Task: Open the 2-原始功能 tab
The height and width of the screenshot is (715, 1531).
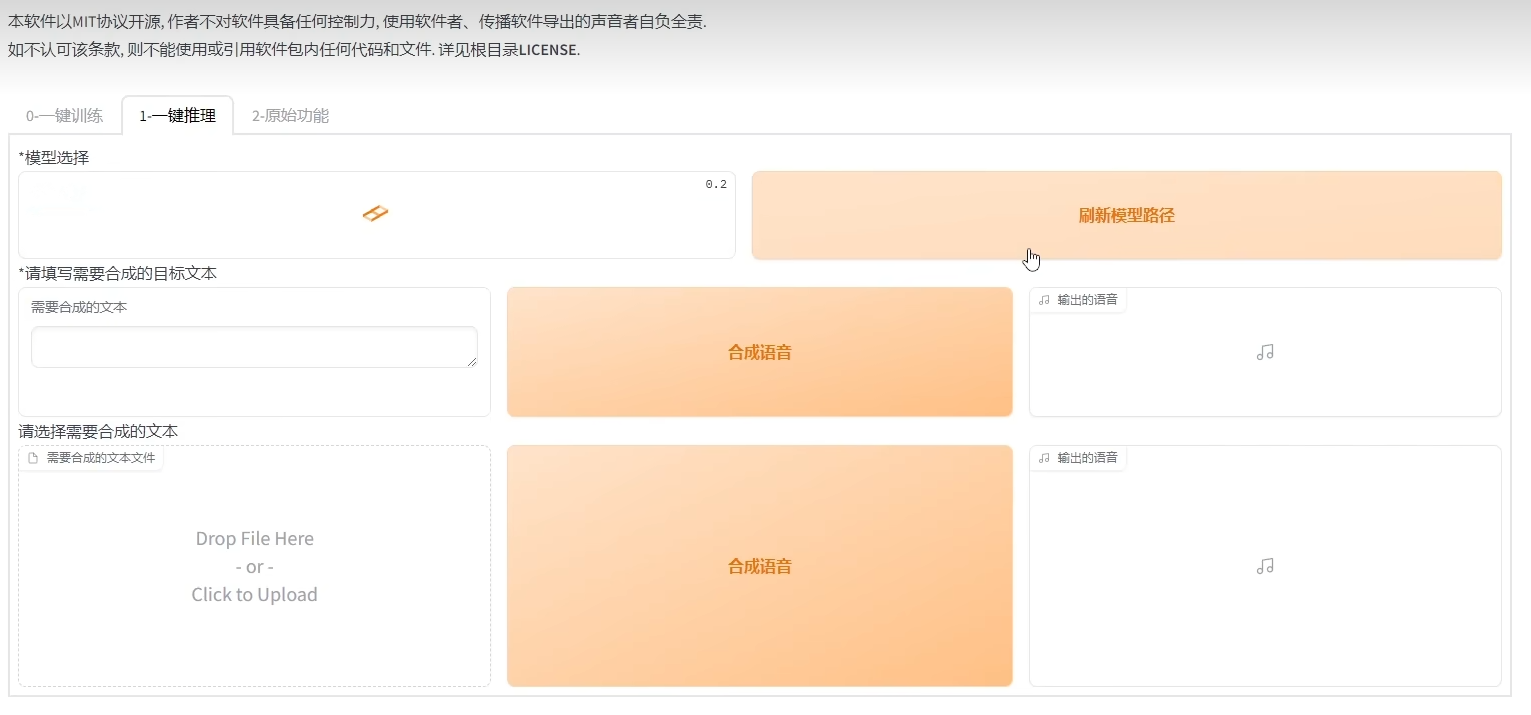Action: point(290,115)
